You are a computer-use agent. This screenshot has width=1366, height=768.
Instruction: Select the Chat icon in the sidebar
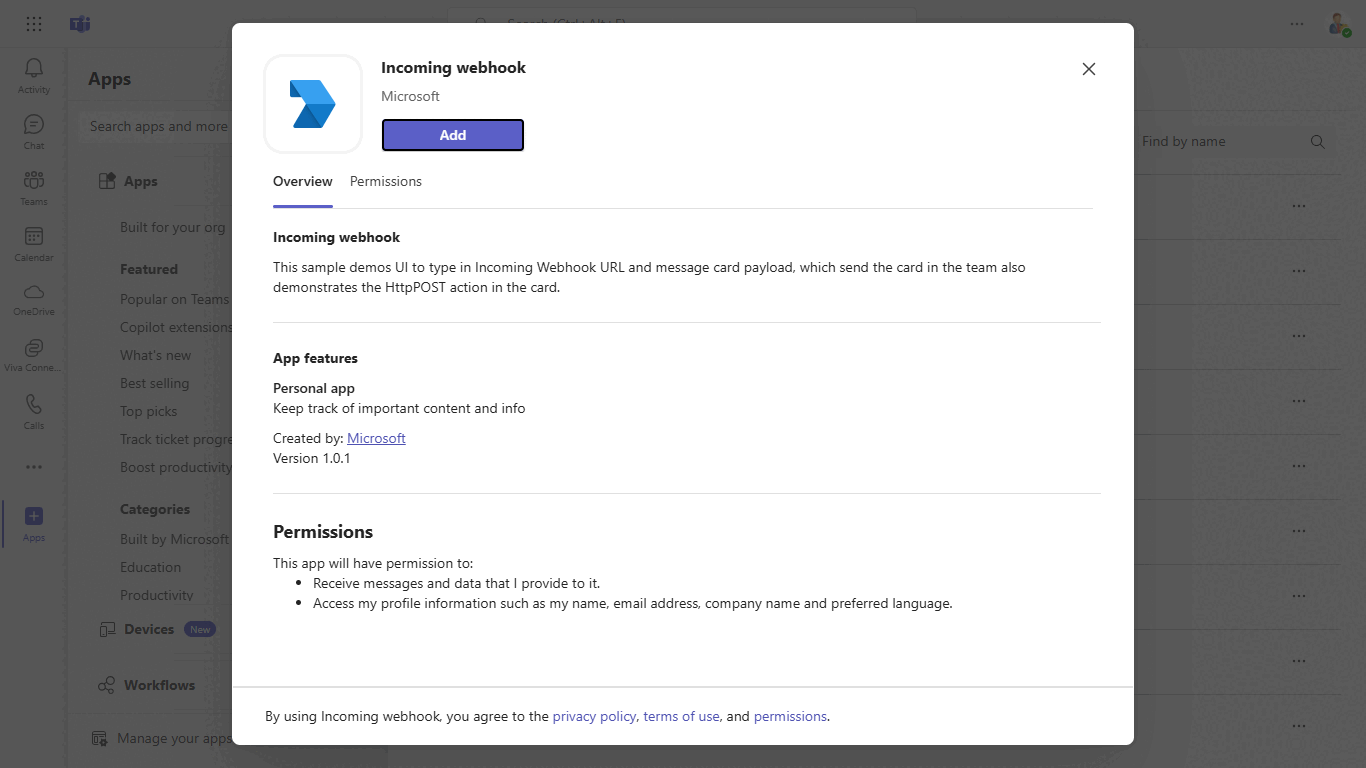[x=33, y=131]
